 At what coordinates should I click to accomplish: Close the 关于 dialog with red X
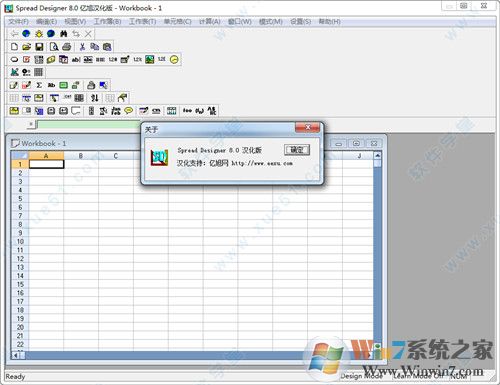(x=307, y=127)
